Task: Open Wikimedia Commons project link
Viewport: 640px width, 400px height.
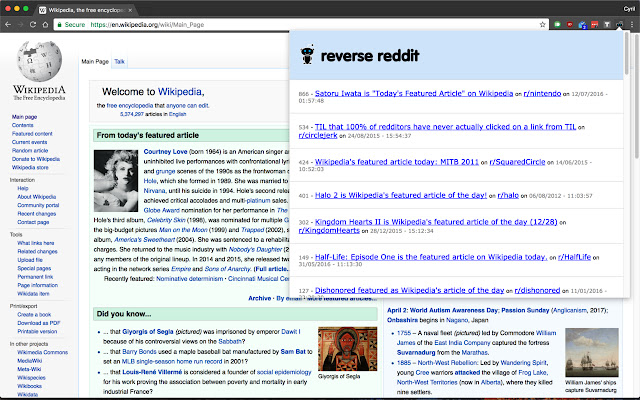Action: 42,352
